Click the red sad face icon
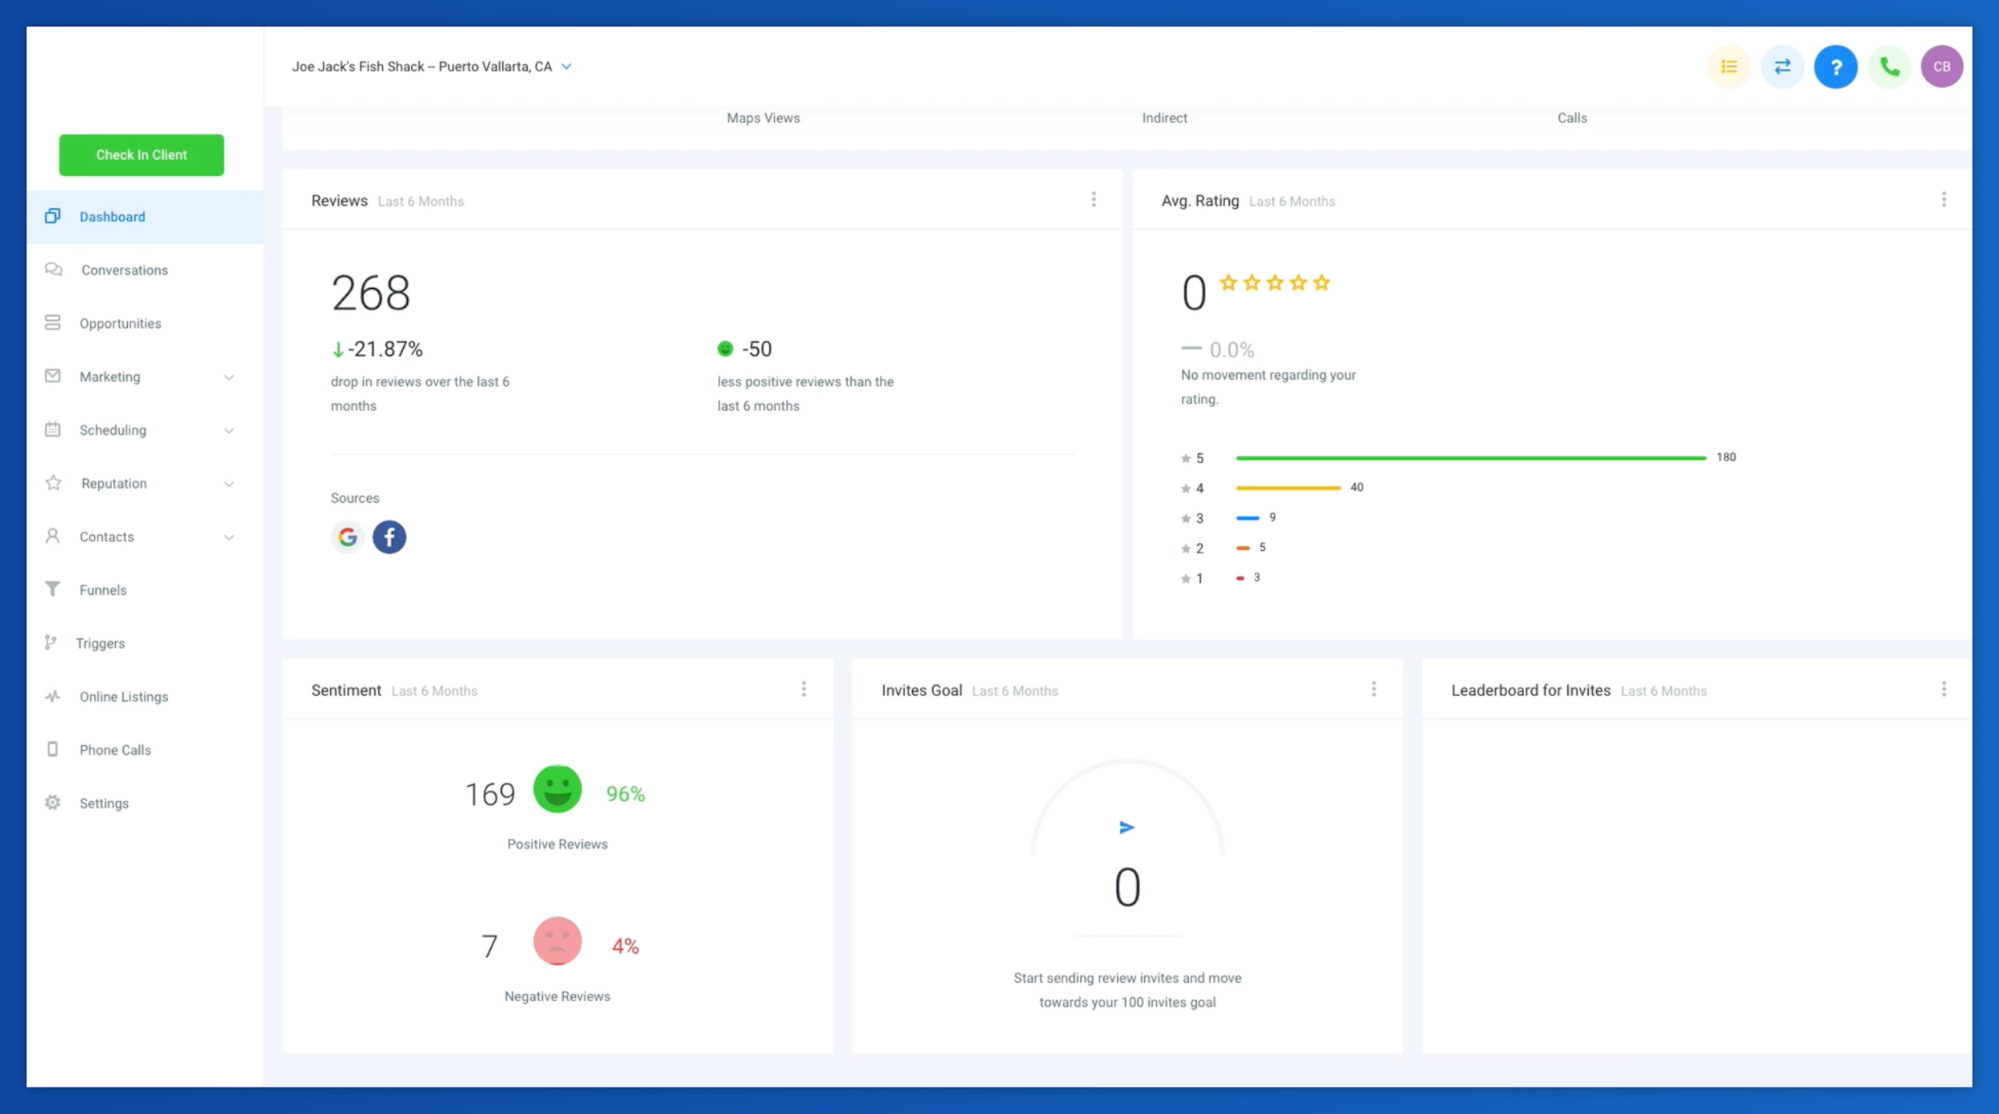Image resolution: width=1999 pixels, height=1114 pixels. (x=557, y=941)
